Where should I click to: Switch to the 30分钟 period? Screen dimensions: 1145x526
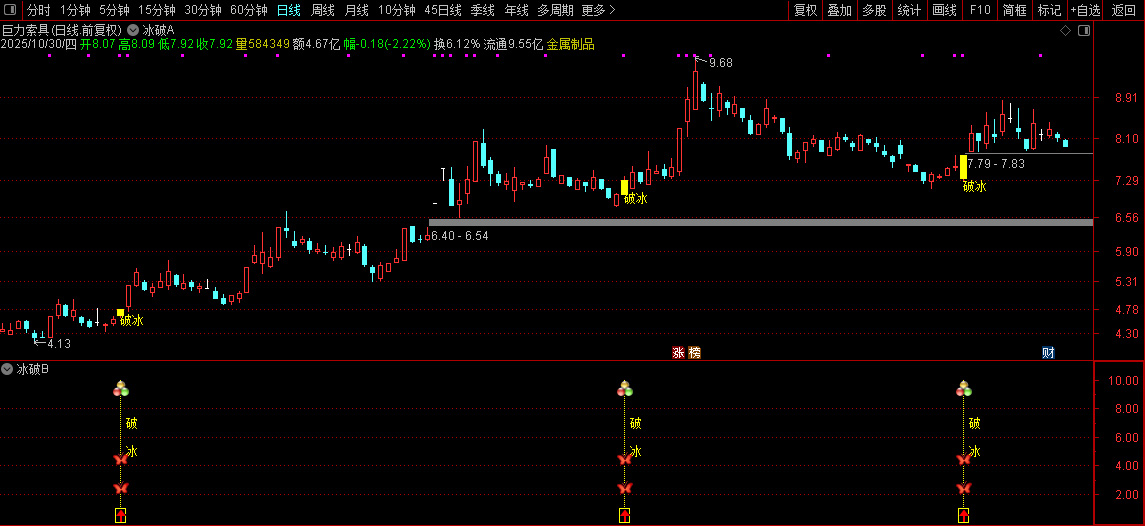(x=203, y=10)
